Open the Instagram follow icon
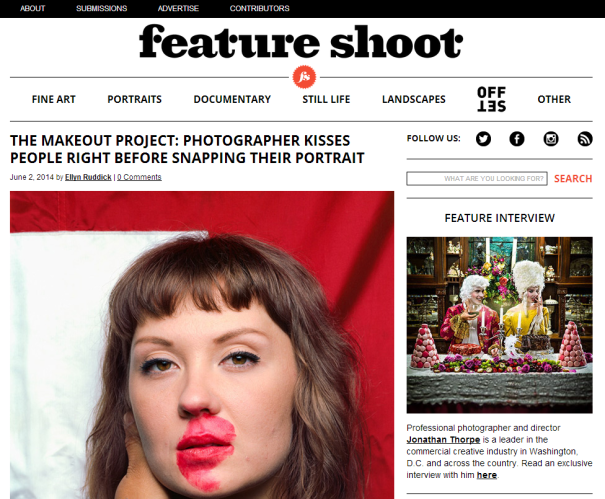 click(551, 139)
